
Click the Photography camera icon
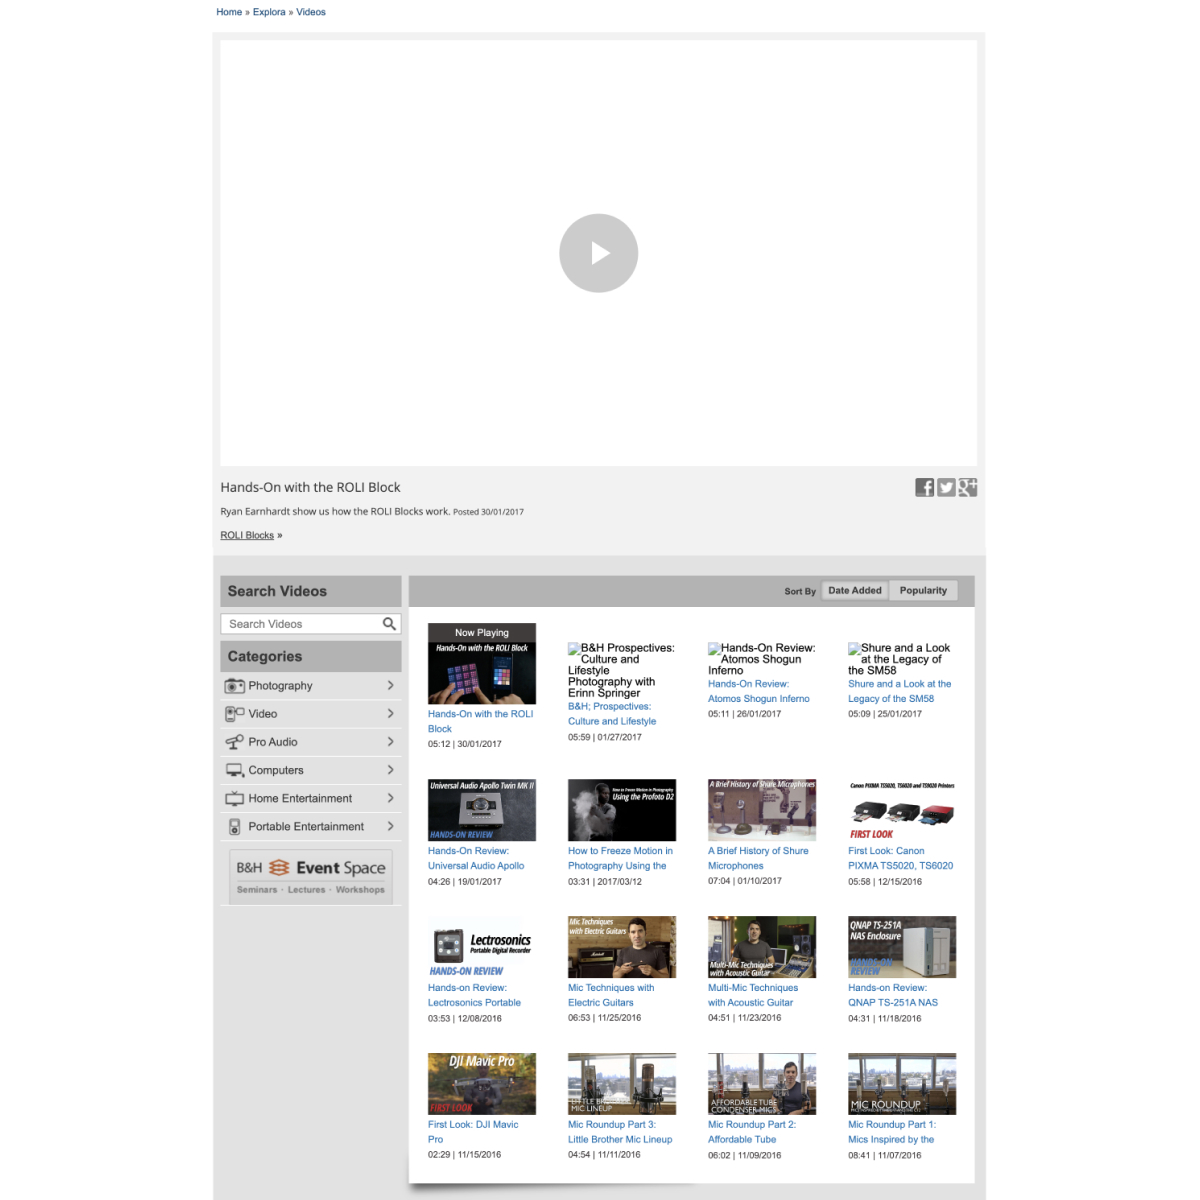[235, 686]
